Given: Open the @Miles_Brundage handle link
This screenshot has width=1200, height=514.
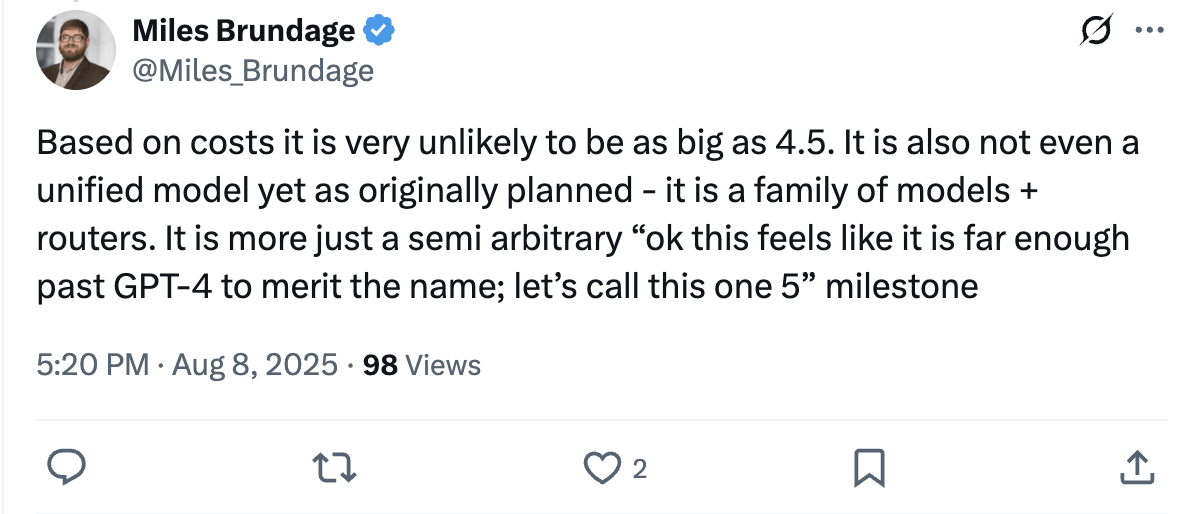Looking at the screenshot, I should point(253,70).
